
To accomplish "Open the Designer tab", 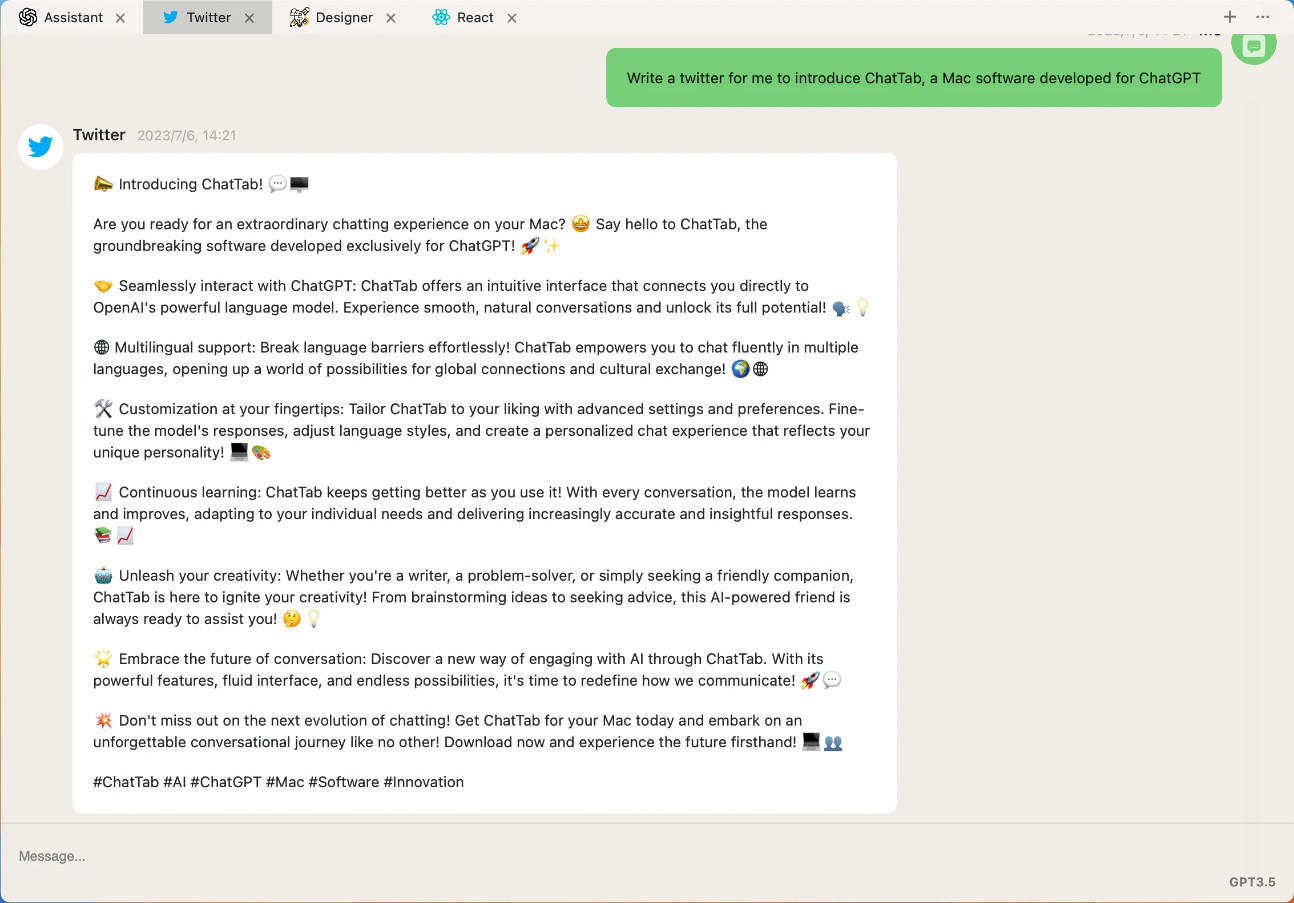I will 344,17.
